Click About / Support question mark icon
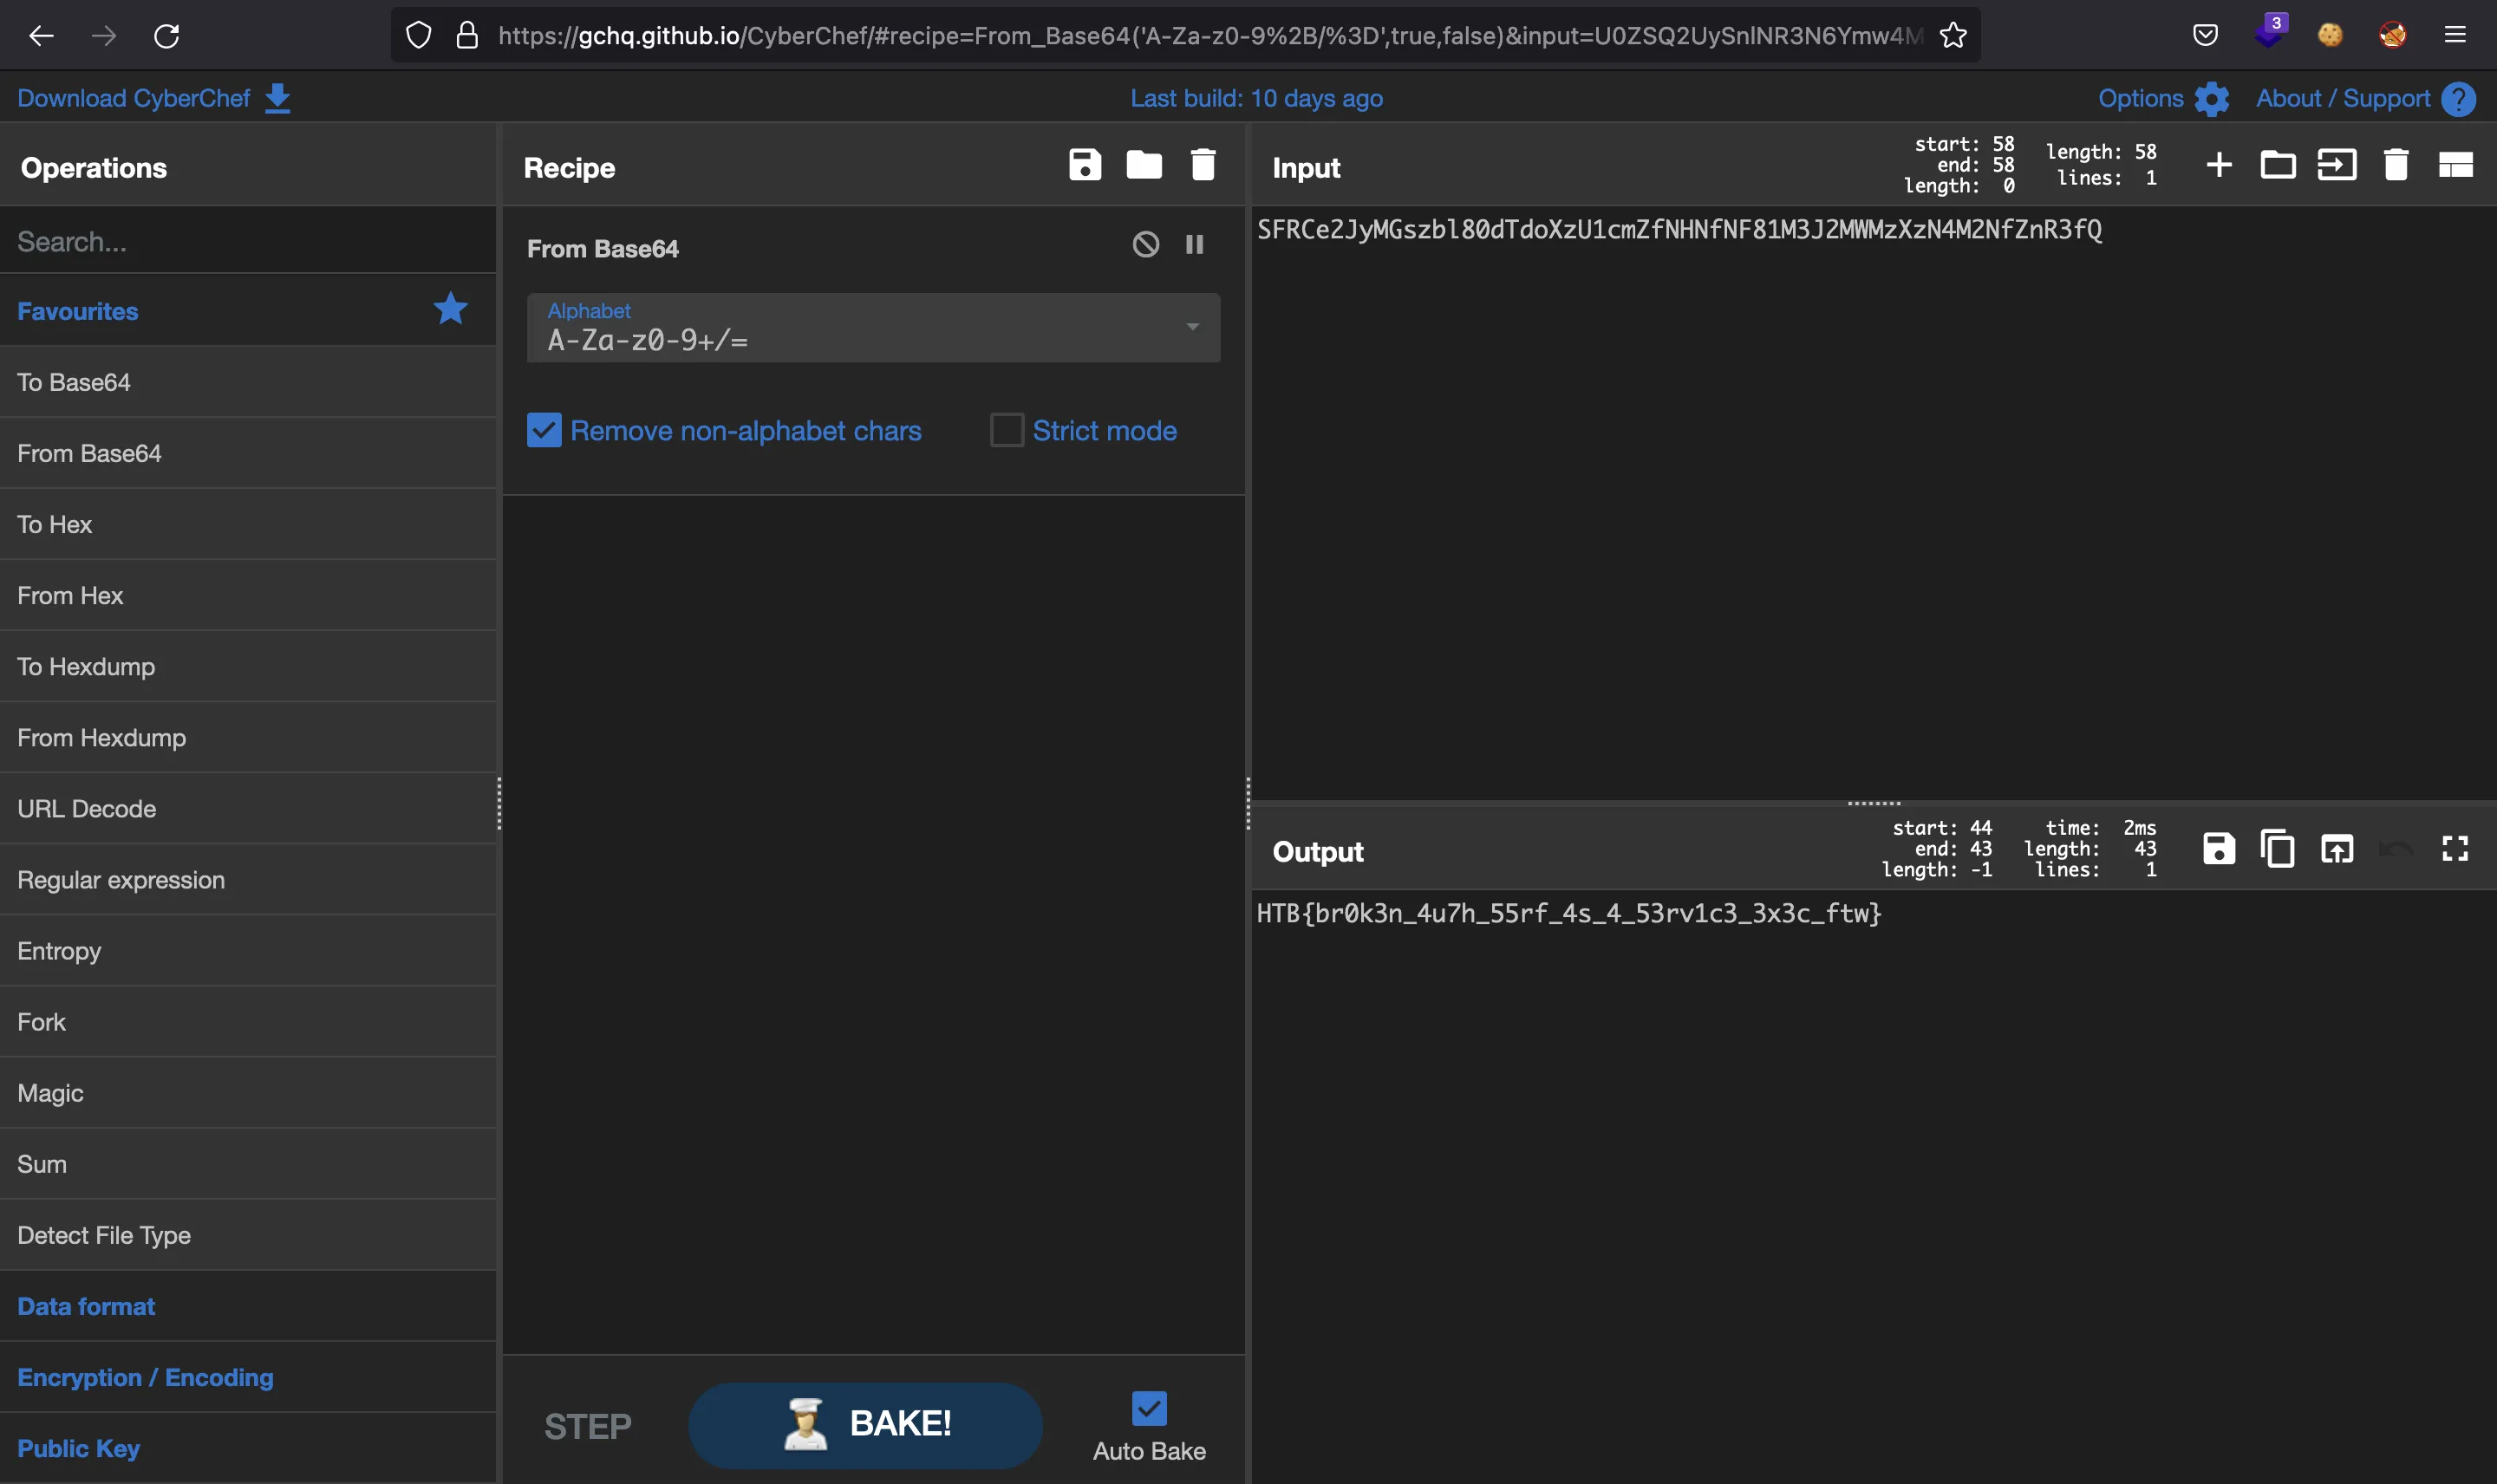The image size is (2497, 1484). point(2458,98)
